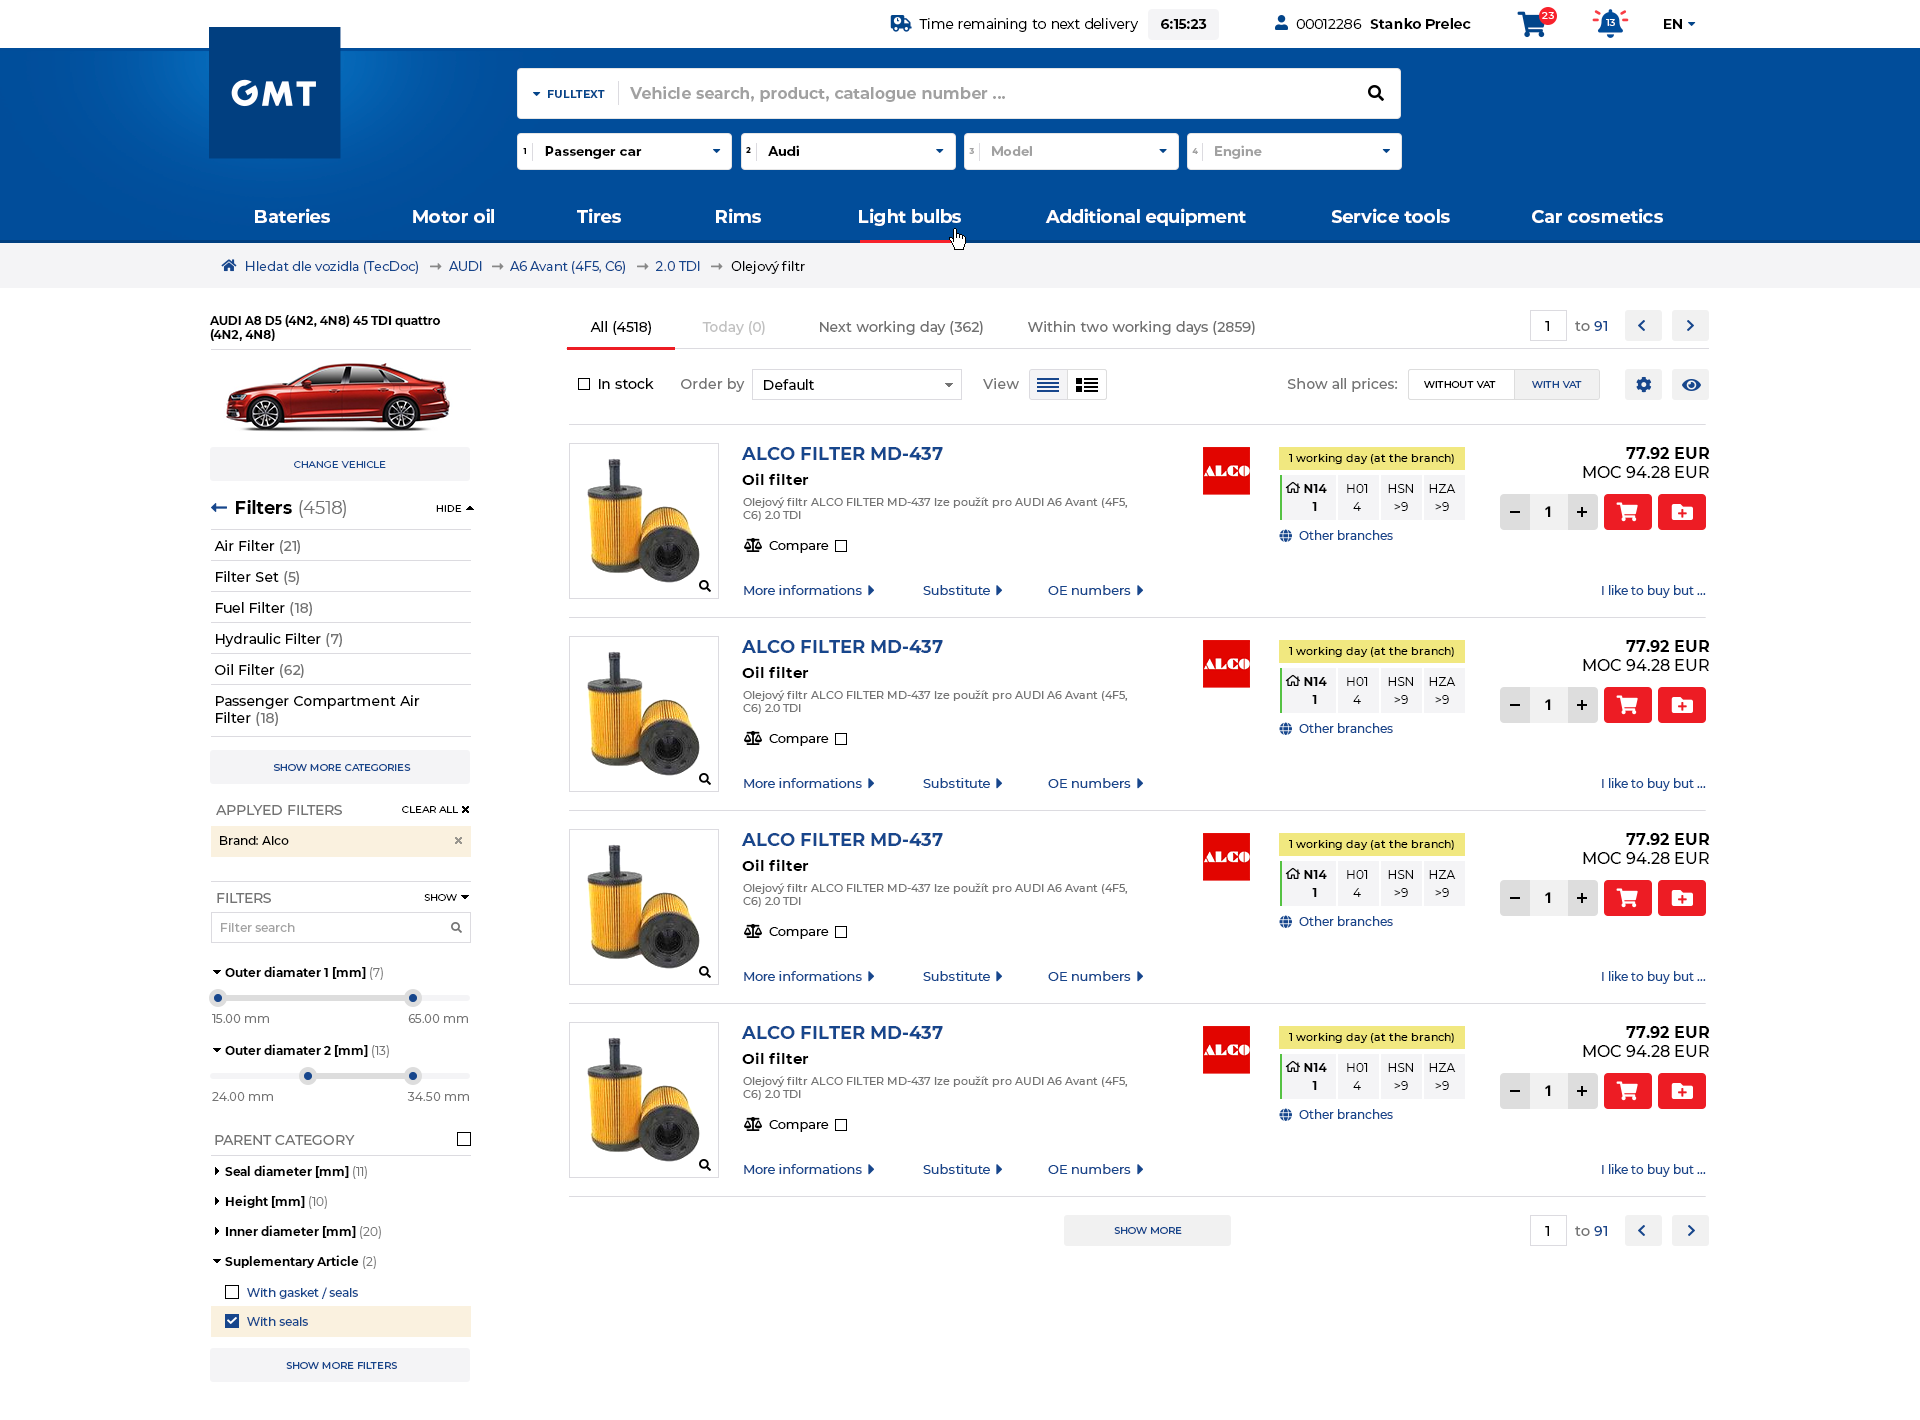Open Oil Filter (62) category
The width and height of the screenshot is (1920, 1420).
point(260,670)
